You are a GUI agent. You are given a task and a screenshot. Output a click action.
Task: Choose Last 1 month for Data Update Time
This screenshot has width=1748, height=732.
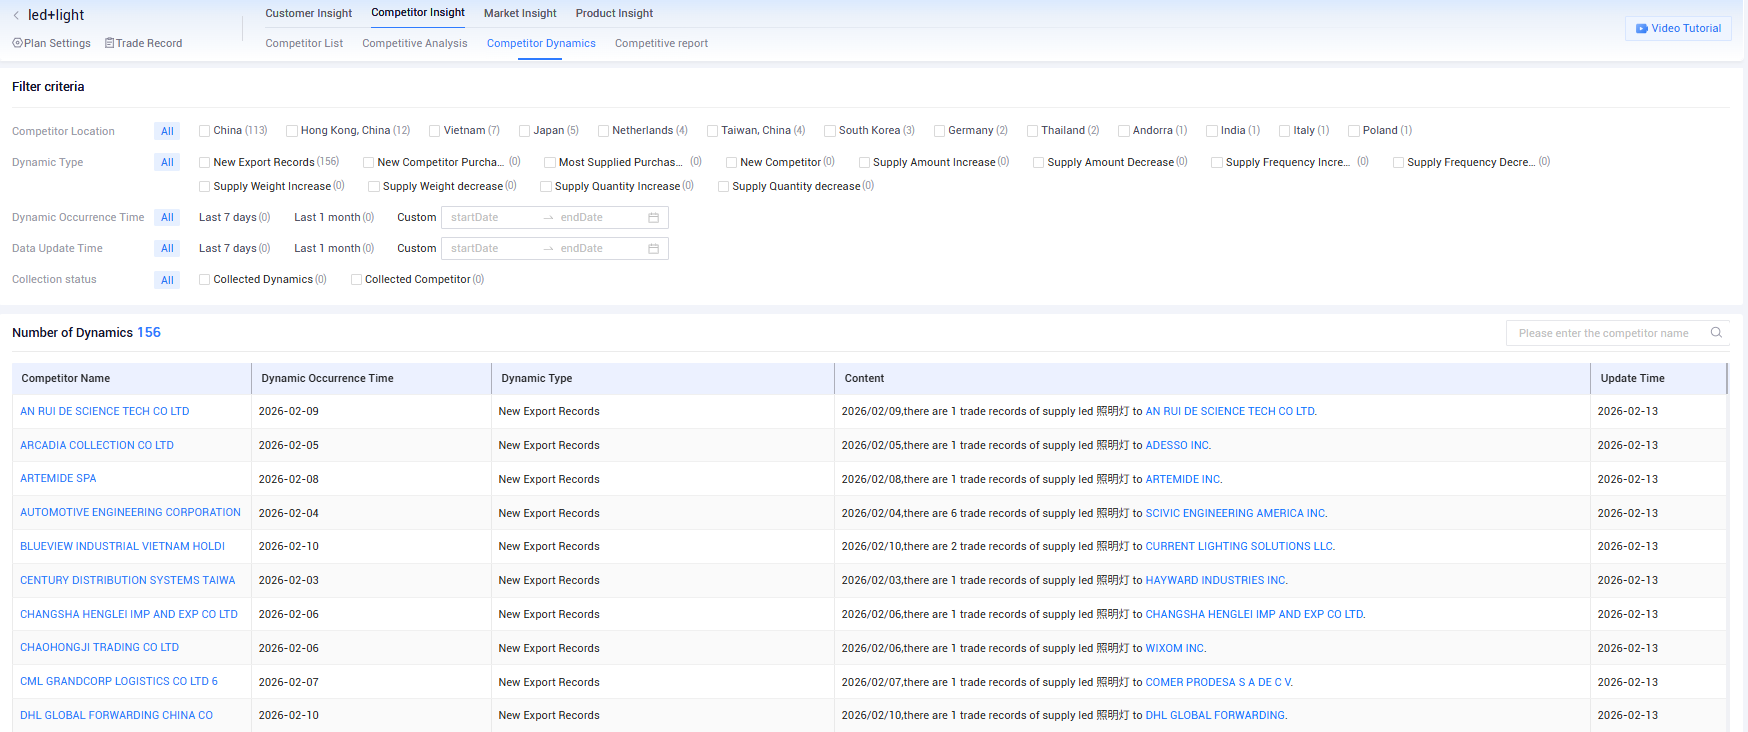(x=334, y=248)
